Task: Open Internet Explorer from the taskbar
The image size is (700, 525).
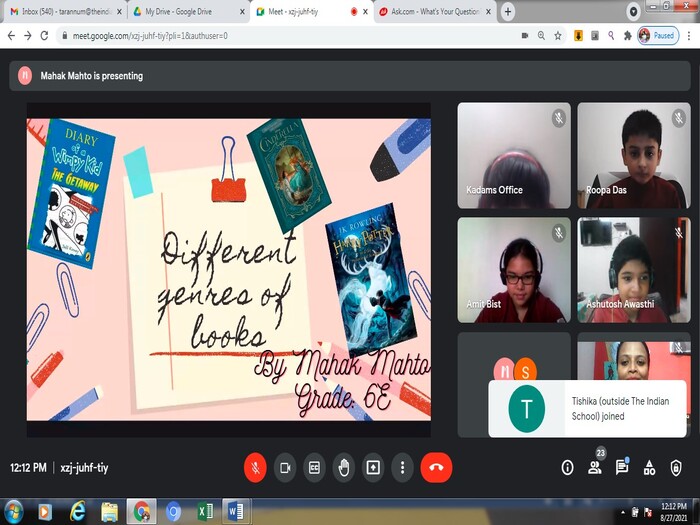Action: click(x=77, y=512)
